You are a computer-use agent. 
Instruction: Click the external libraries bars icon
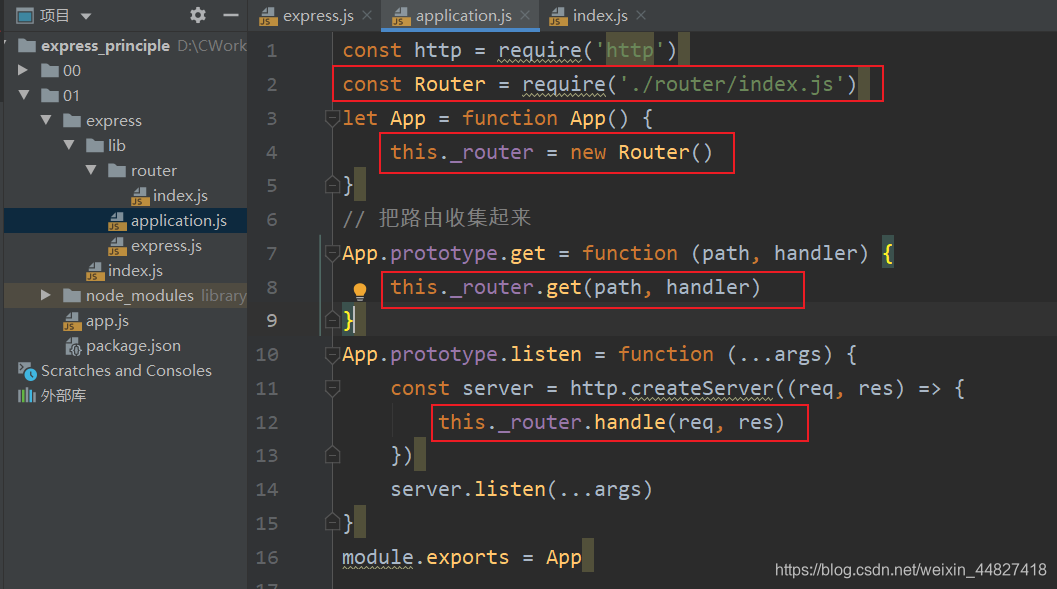(x=26, y=396)
